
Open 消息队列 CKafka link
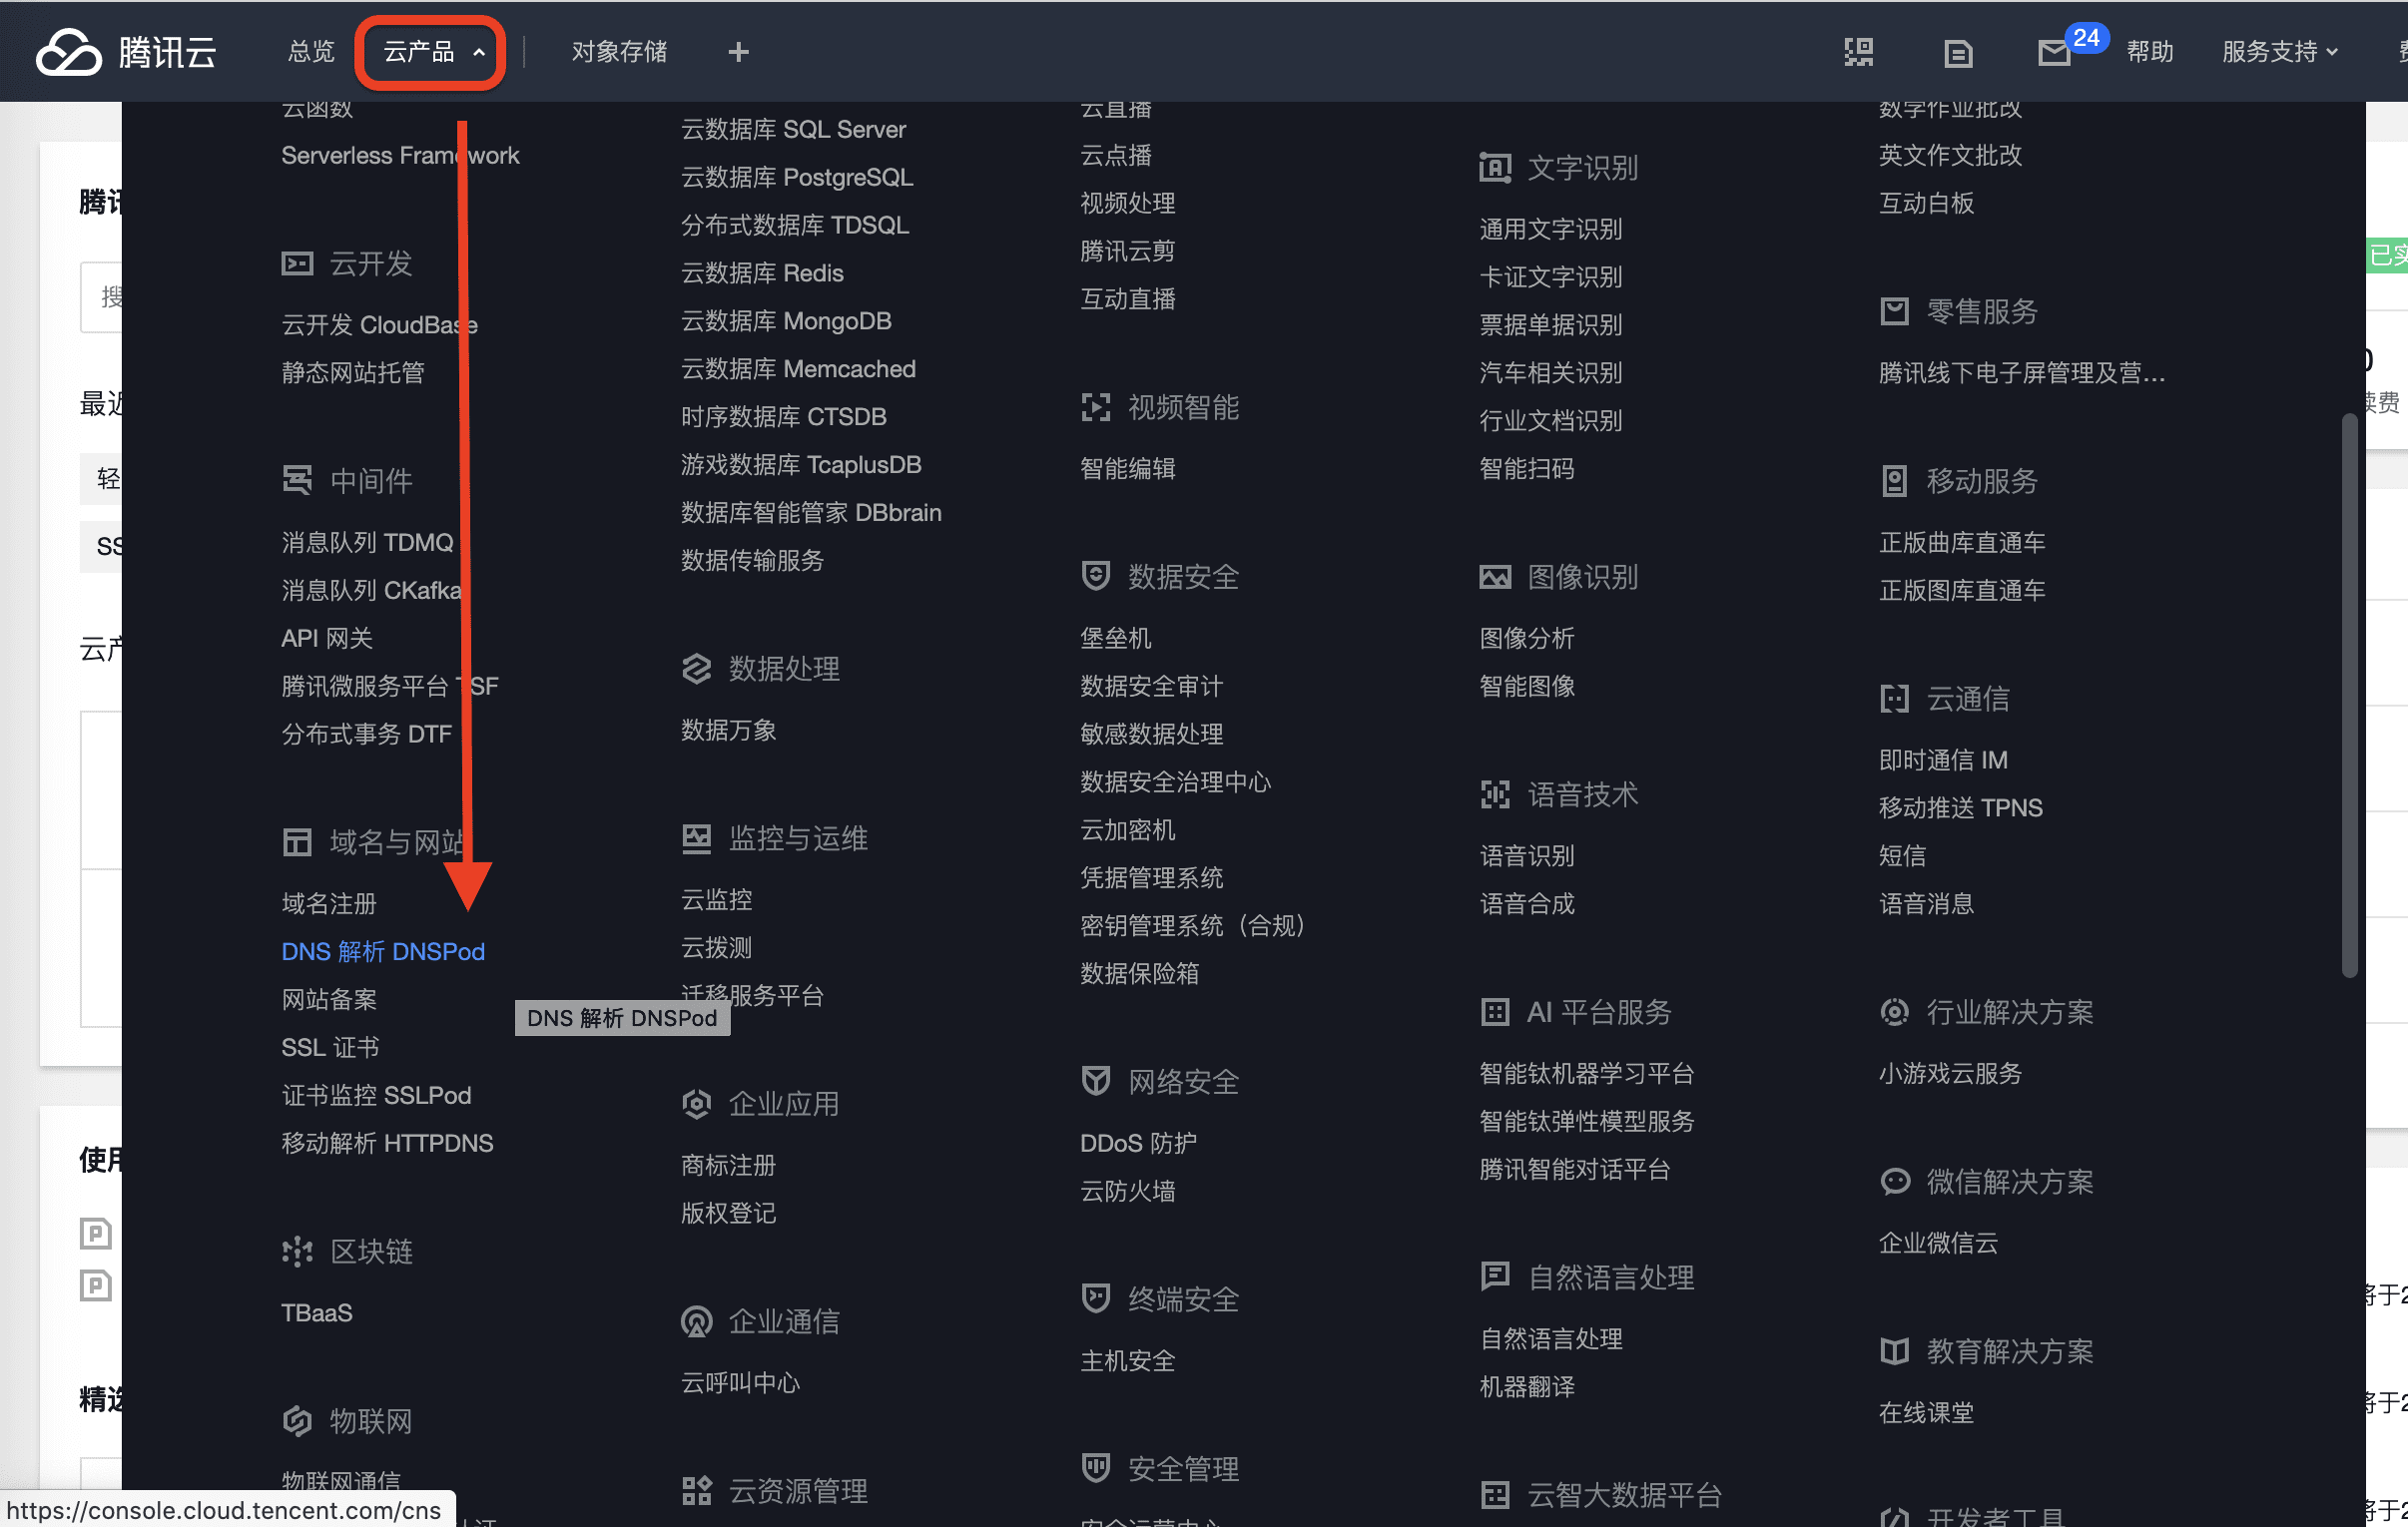[371, 591]
